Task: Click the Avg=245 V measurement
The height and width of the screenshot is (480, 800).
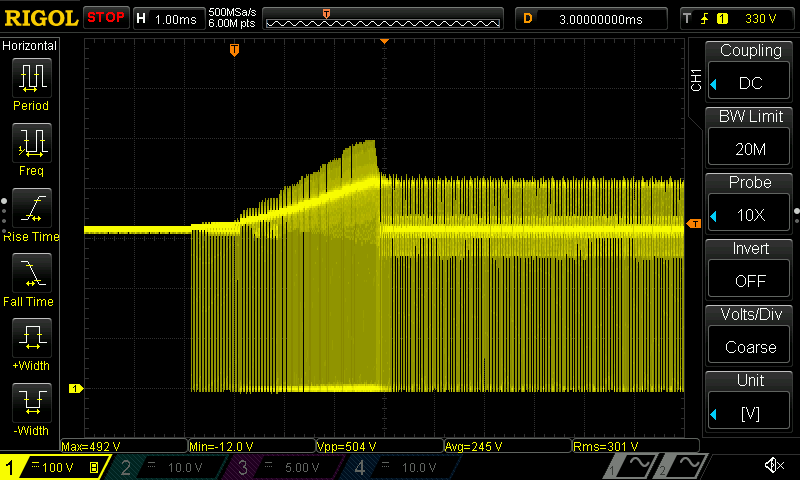Action: tap(474, 447)
